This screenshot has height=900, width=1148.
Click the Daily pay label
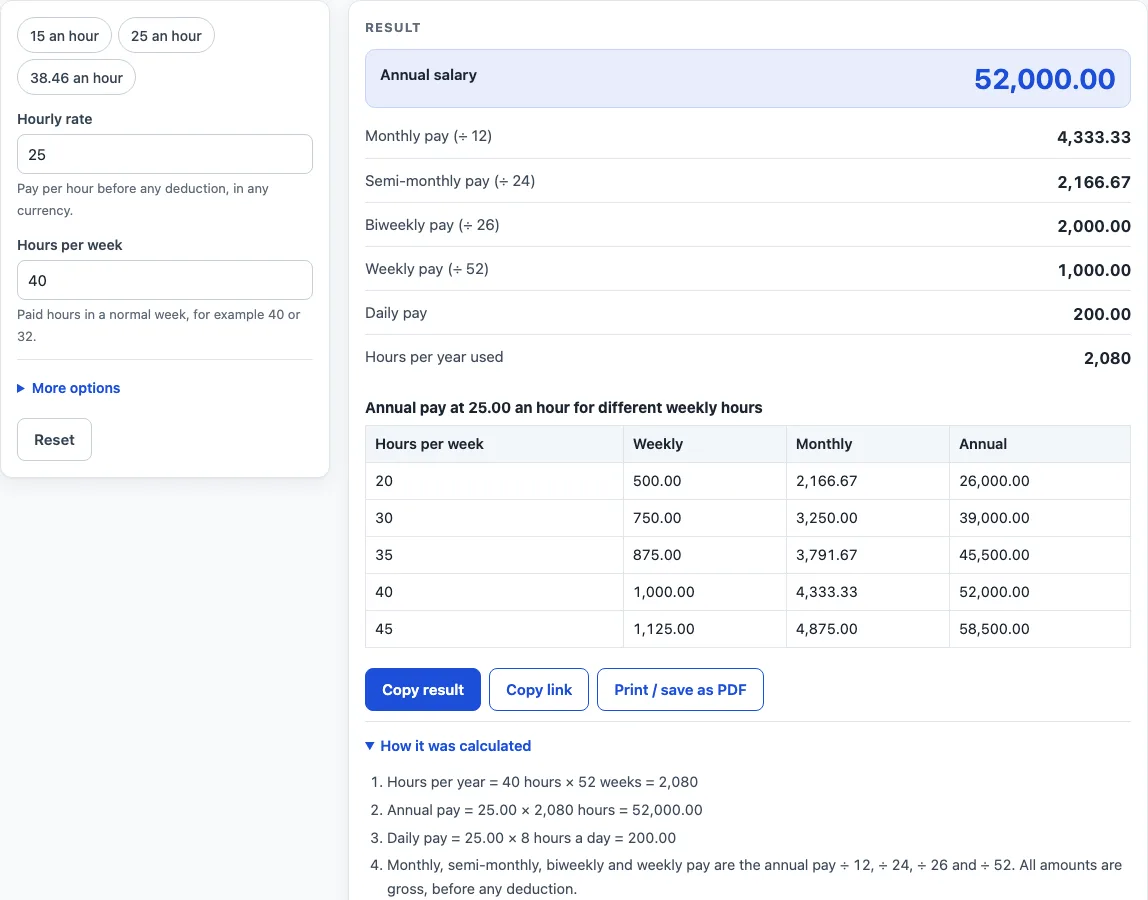(x=396, y=313)
